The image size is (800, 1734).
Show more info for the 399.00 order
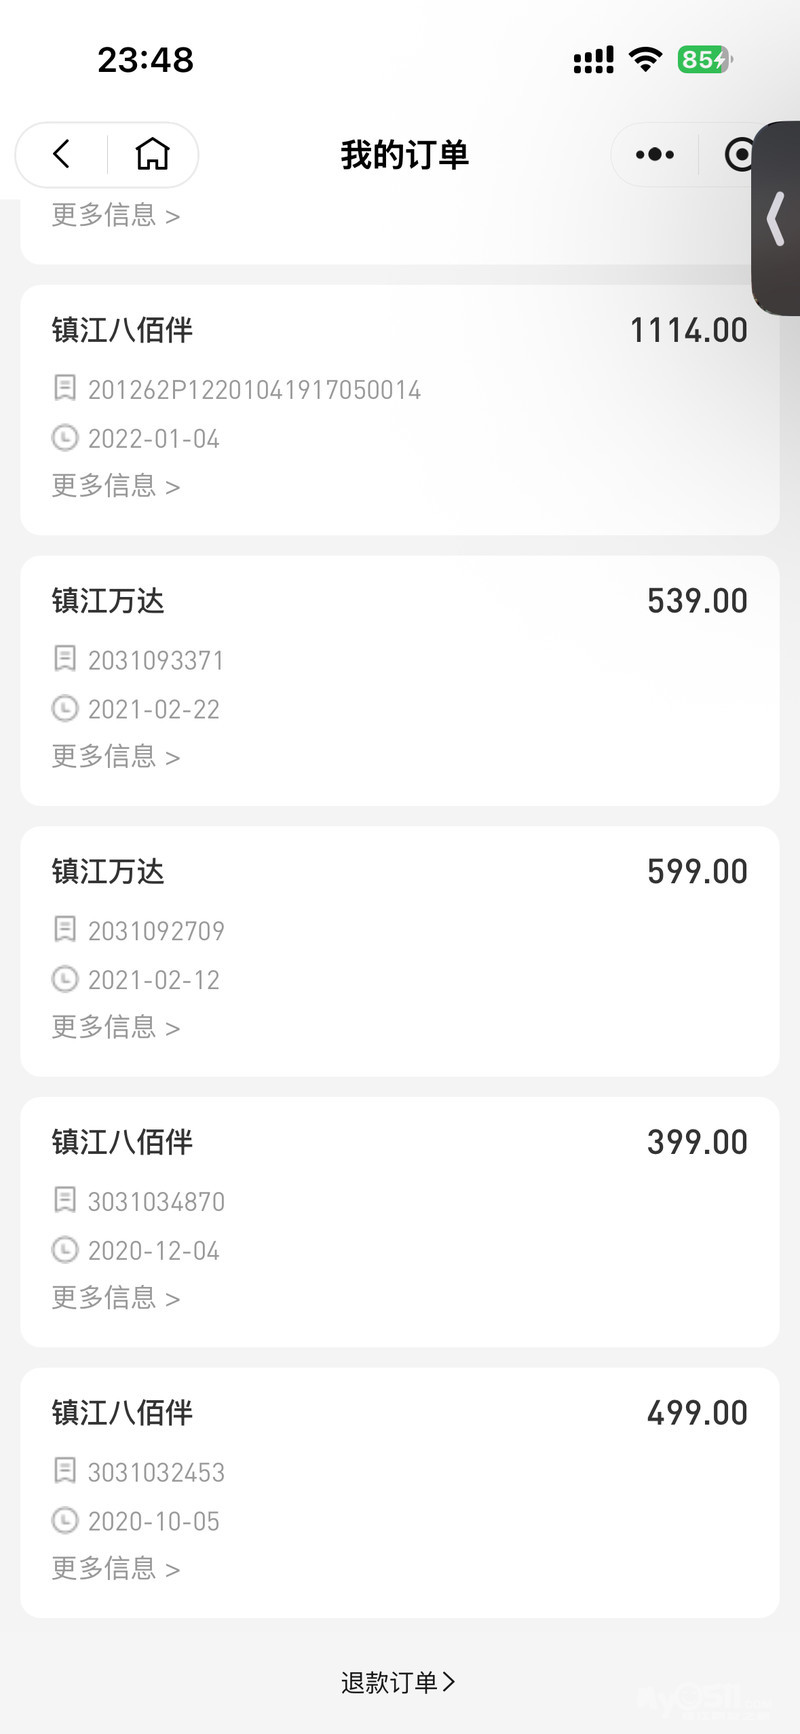point(116,1298)
